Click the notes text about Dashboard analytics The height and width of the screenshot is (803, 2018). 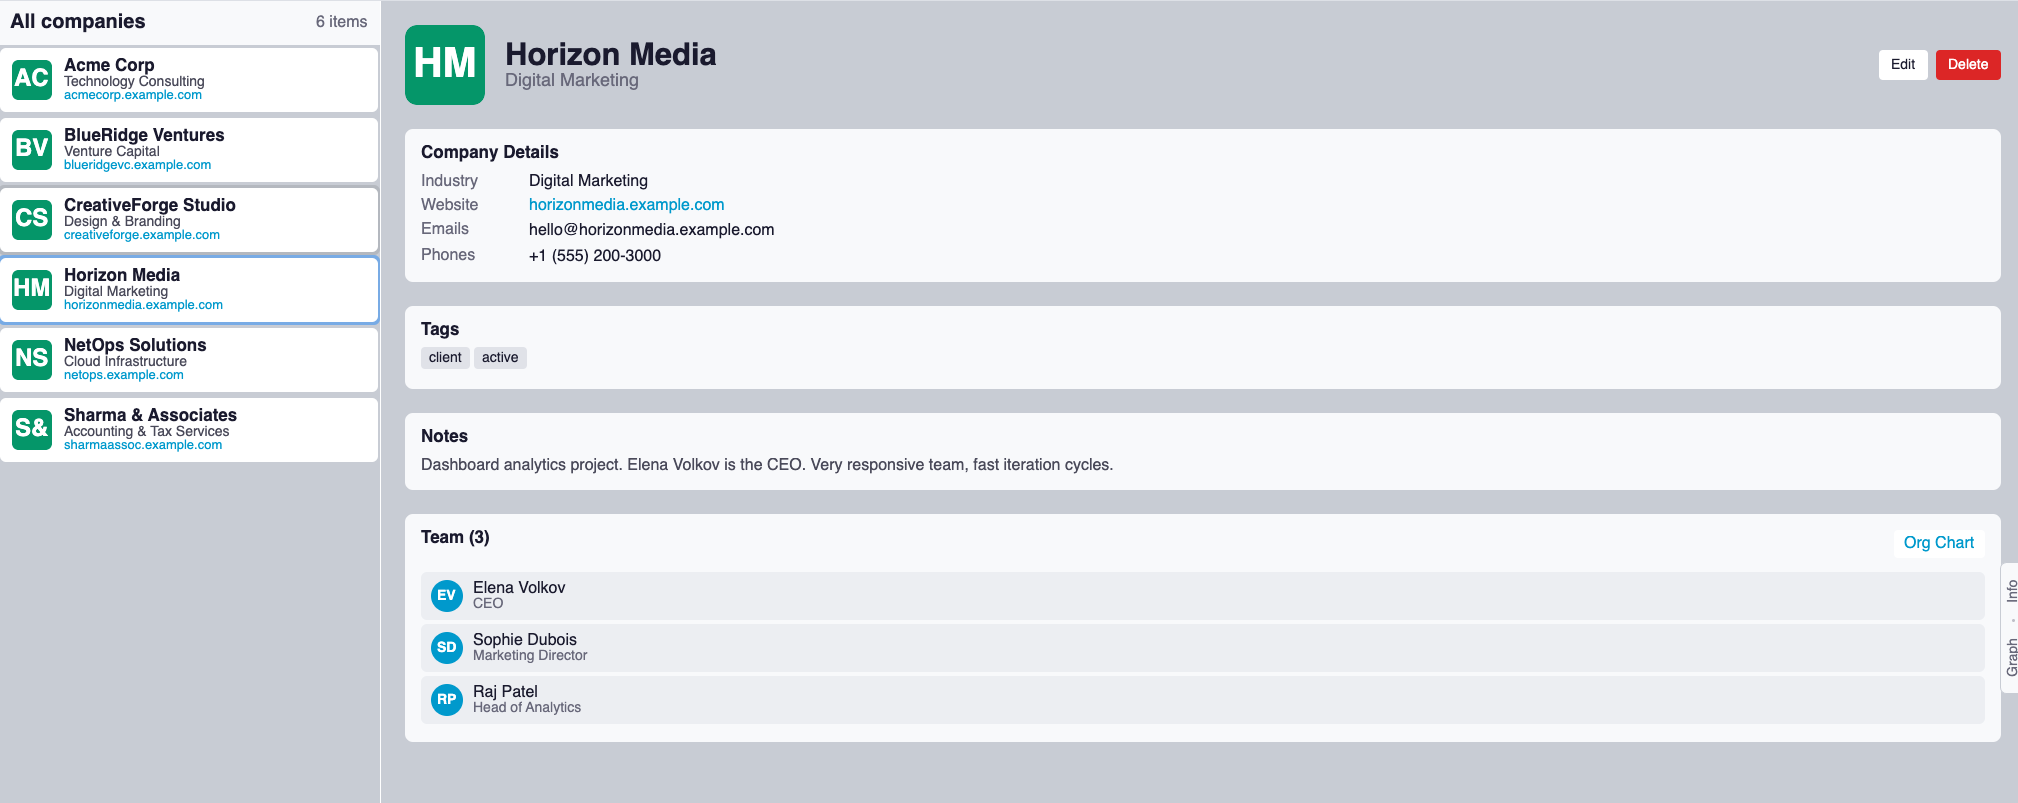767,465
